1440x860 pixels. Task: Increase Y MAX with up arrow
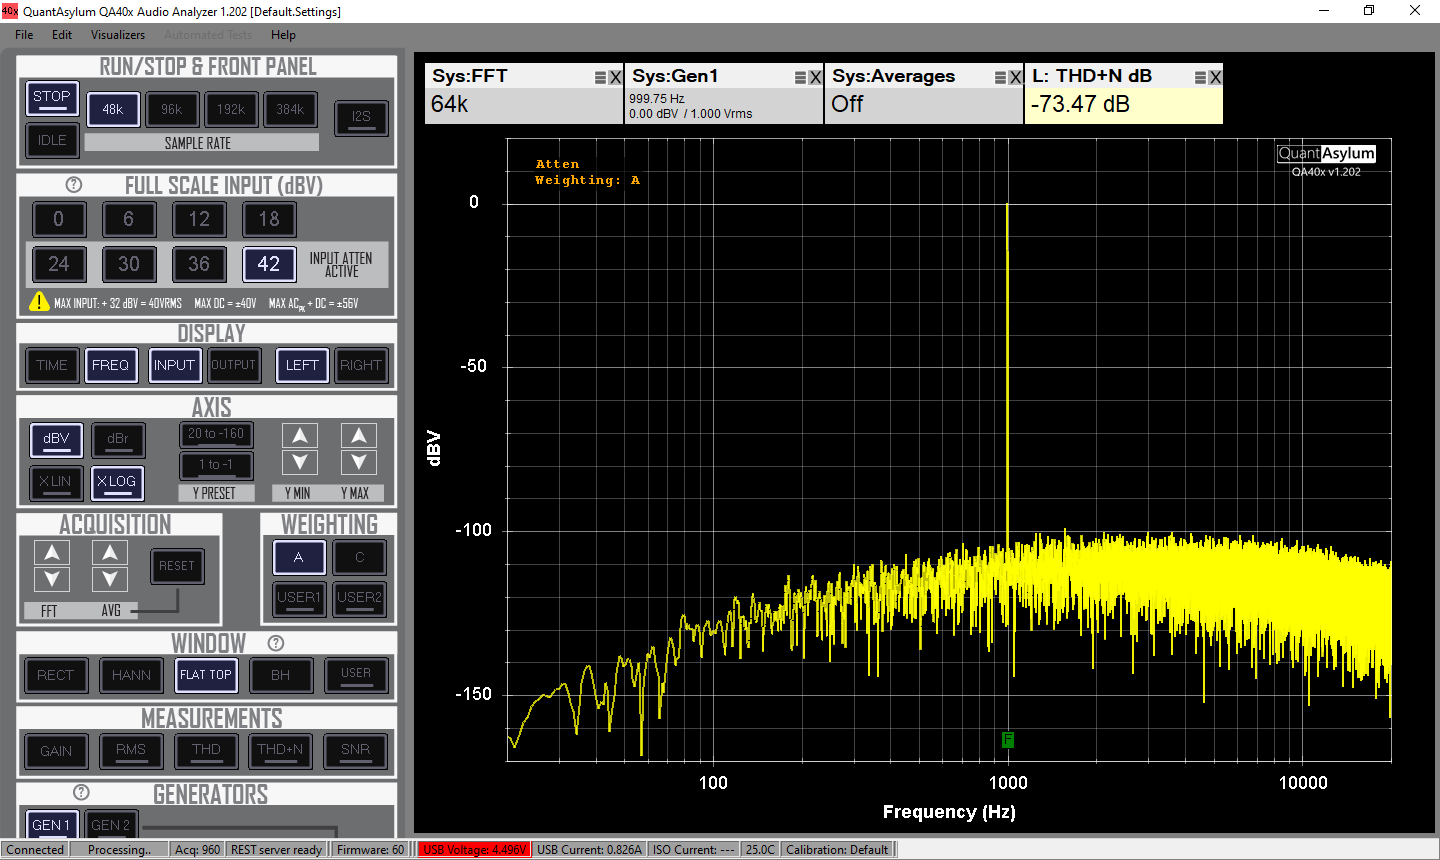[x=359, y=436]
